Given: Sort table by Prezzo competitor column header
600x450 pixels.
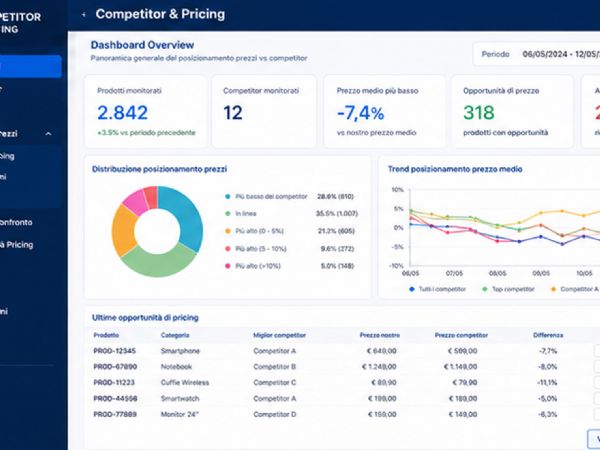Looking at the screenshot, I should click(x=461, y=335).
